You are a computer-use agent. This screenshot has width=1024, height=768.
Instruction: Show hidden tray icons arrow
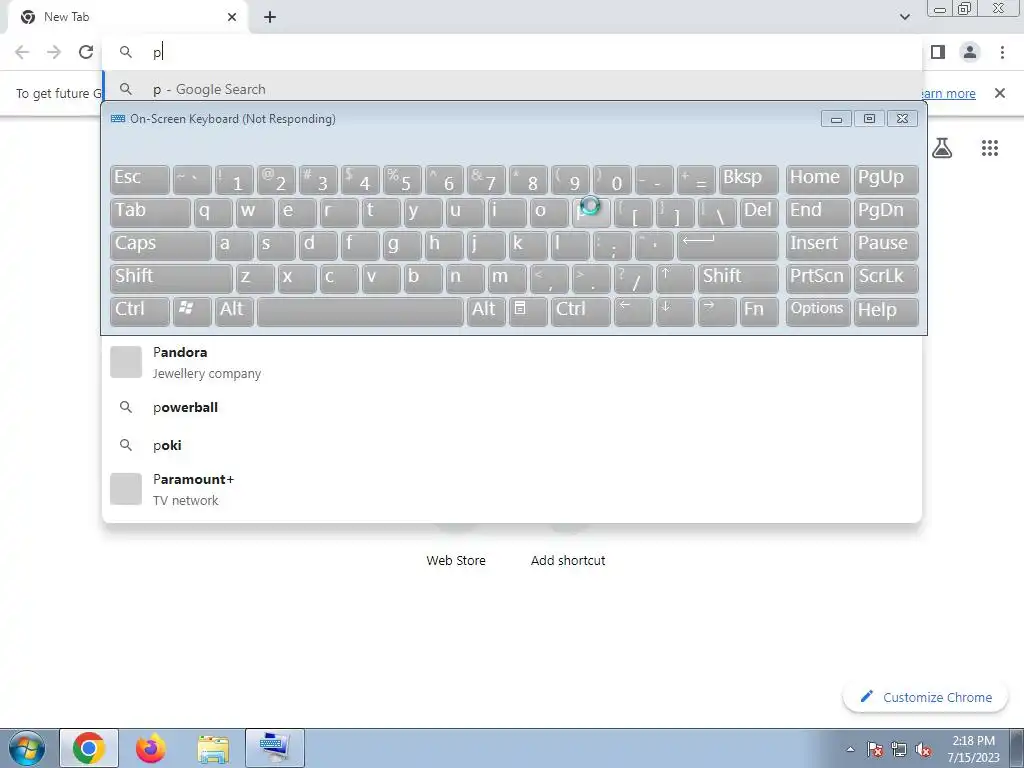pos(850,749)
